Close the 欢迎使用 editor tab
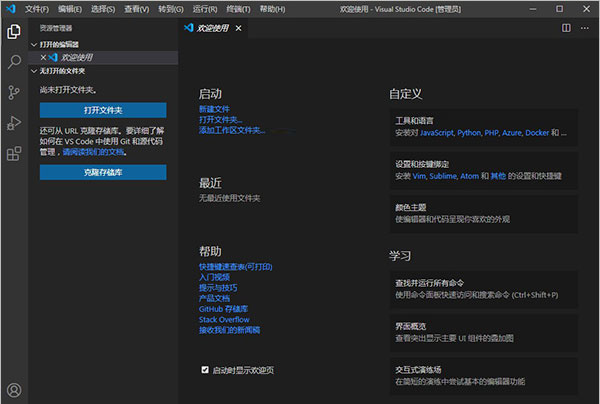This screenshot has width=600, height=404. click(238, 28)
